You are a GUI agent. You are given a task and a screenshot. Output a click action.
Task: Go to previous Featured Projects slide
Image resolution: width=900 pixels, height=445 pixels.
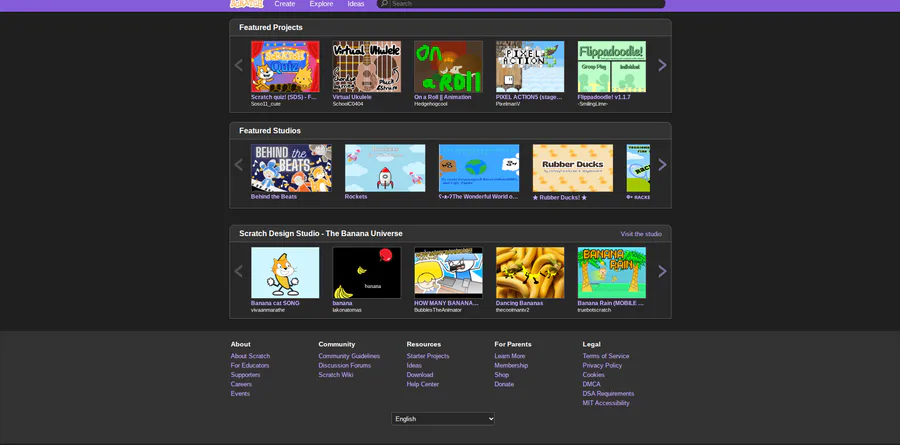coord(239,65)
